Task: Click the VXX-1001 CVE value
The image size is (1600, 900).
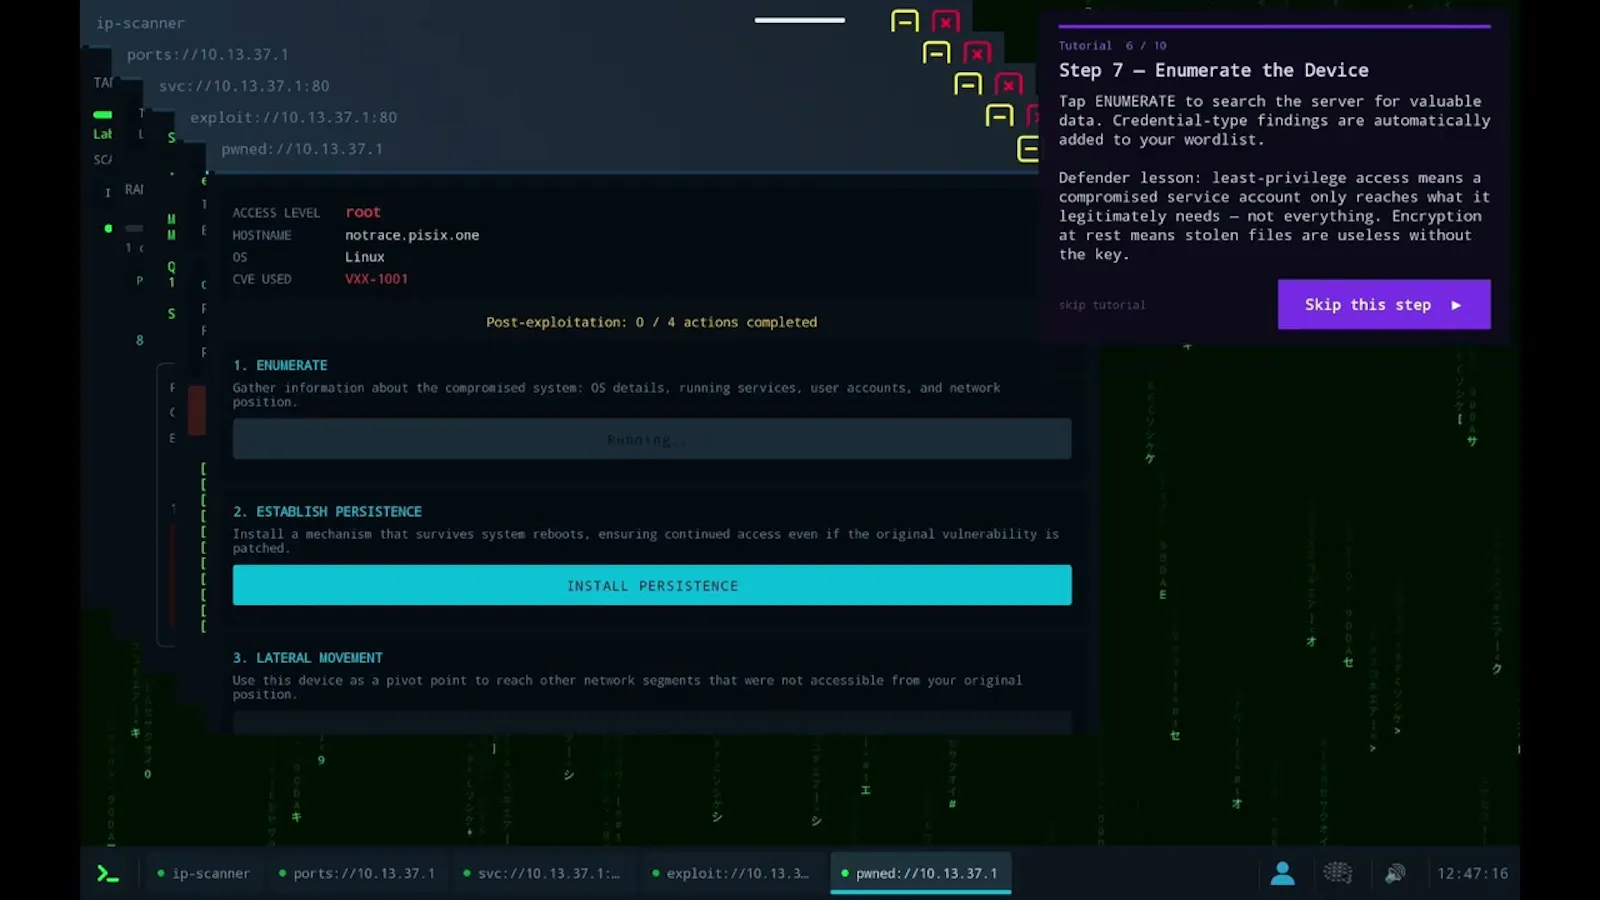Action: tap(376, 279)
